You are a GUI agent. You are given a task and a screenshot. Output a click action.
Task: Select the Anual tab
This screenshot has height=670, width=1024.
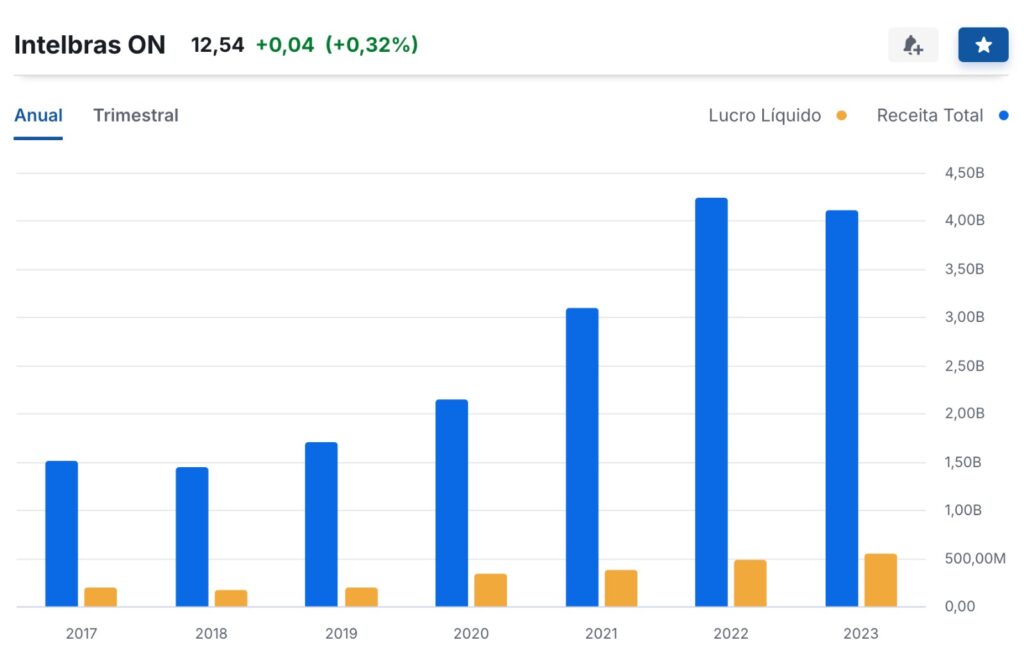[38, 115]
